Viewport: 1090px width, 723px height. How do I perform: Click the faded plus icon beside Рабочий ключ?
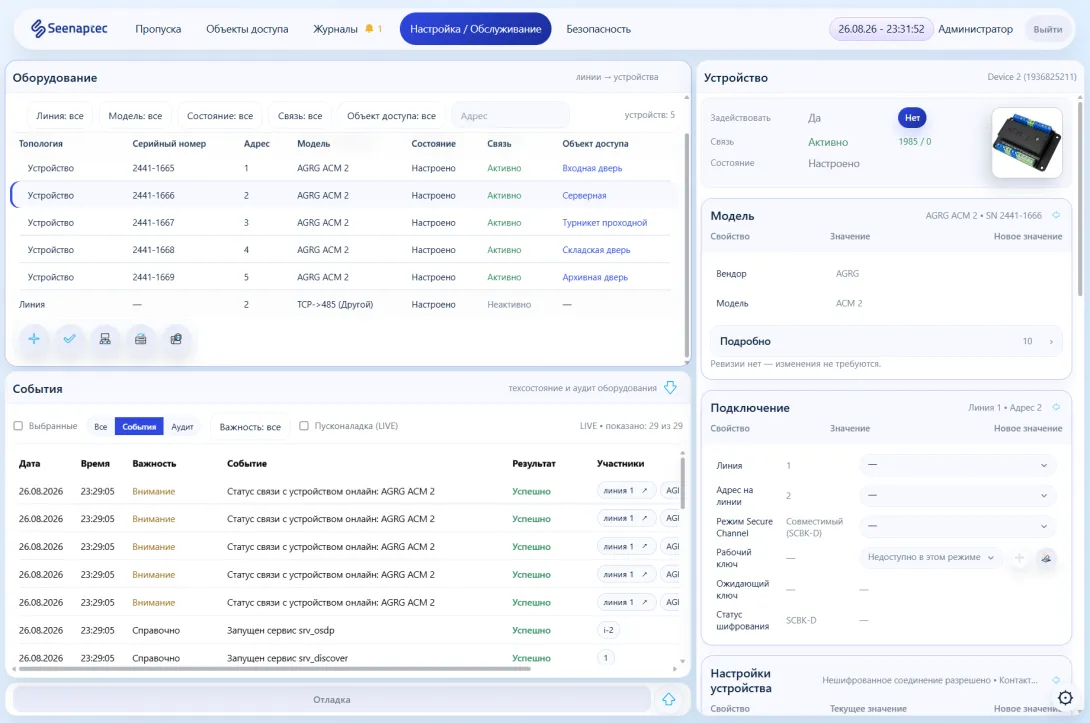[1019, 558]
